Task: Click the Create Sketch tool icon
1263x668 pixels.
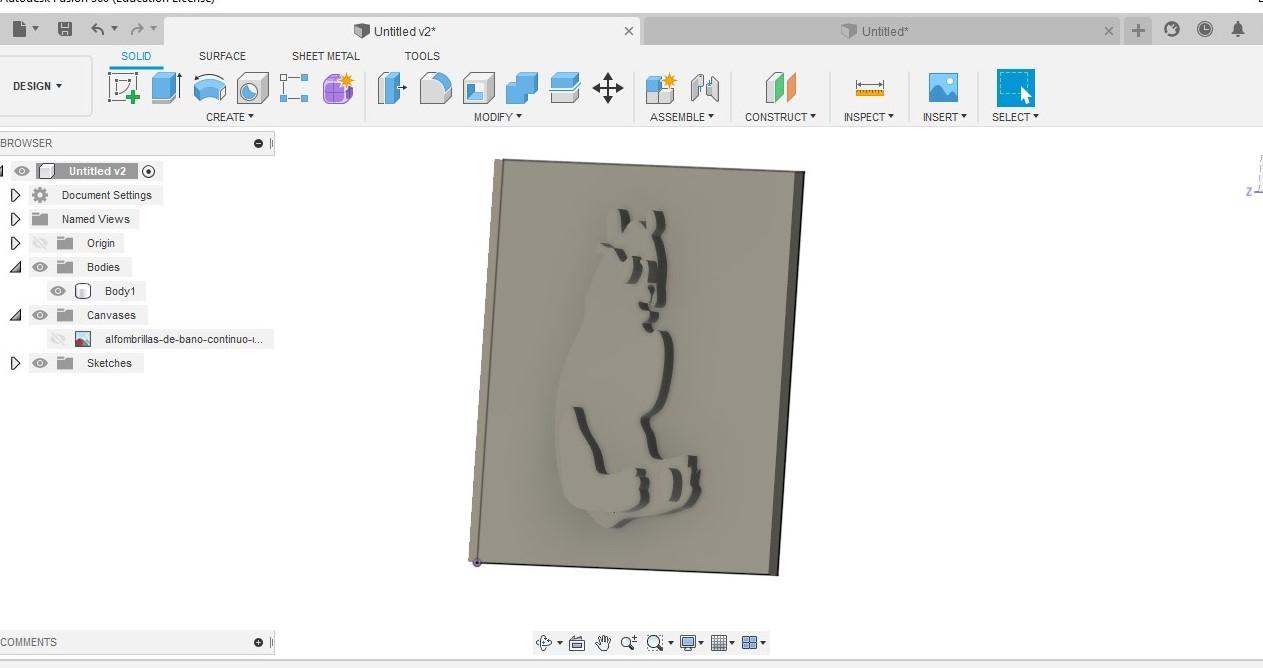Action: [x=124, y=88]
